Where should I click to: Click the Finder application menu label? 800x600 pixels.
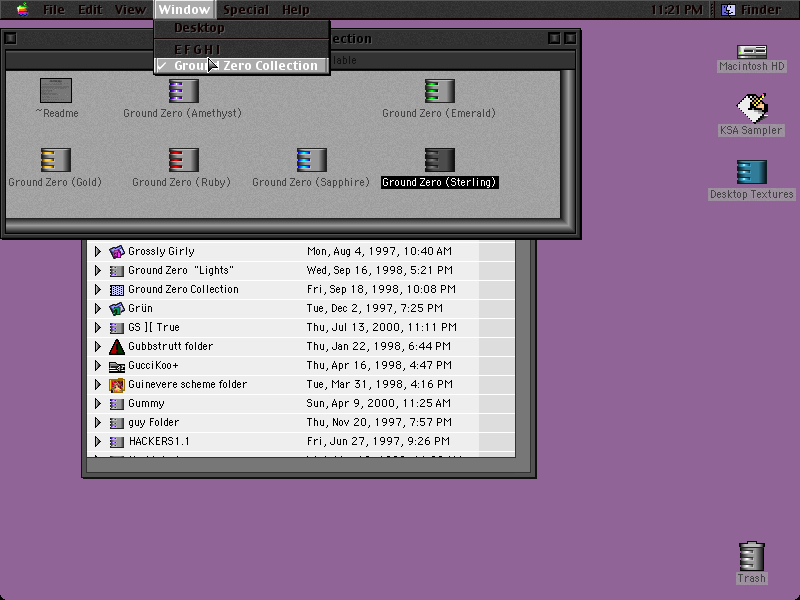click(761, 10)
